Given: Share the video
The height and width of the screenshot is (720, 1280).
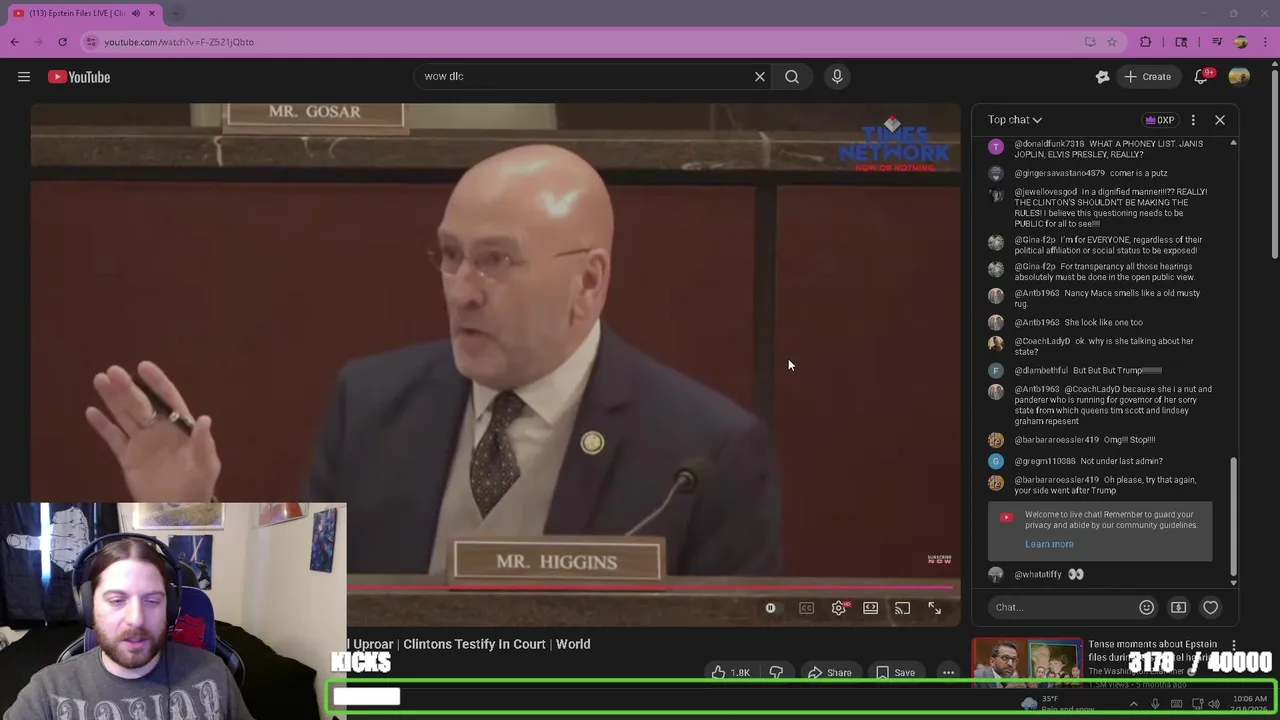Looking at the screenshot, I should 829,672.
